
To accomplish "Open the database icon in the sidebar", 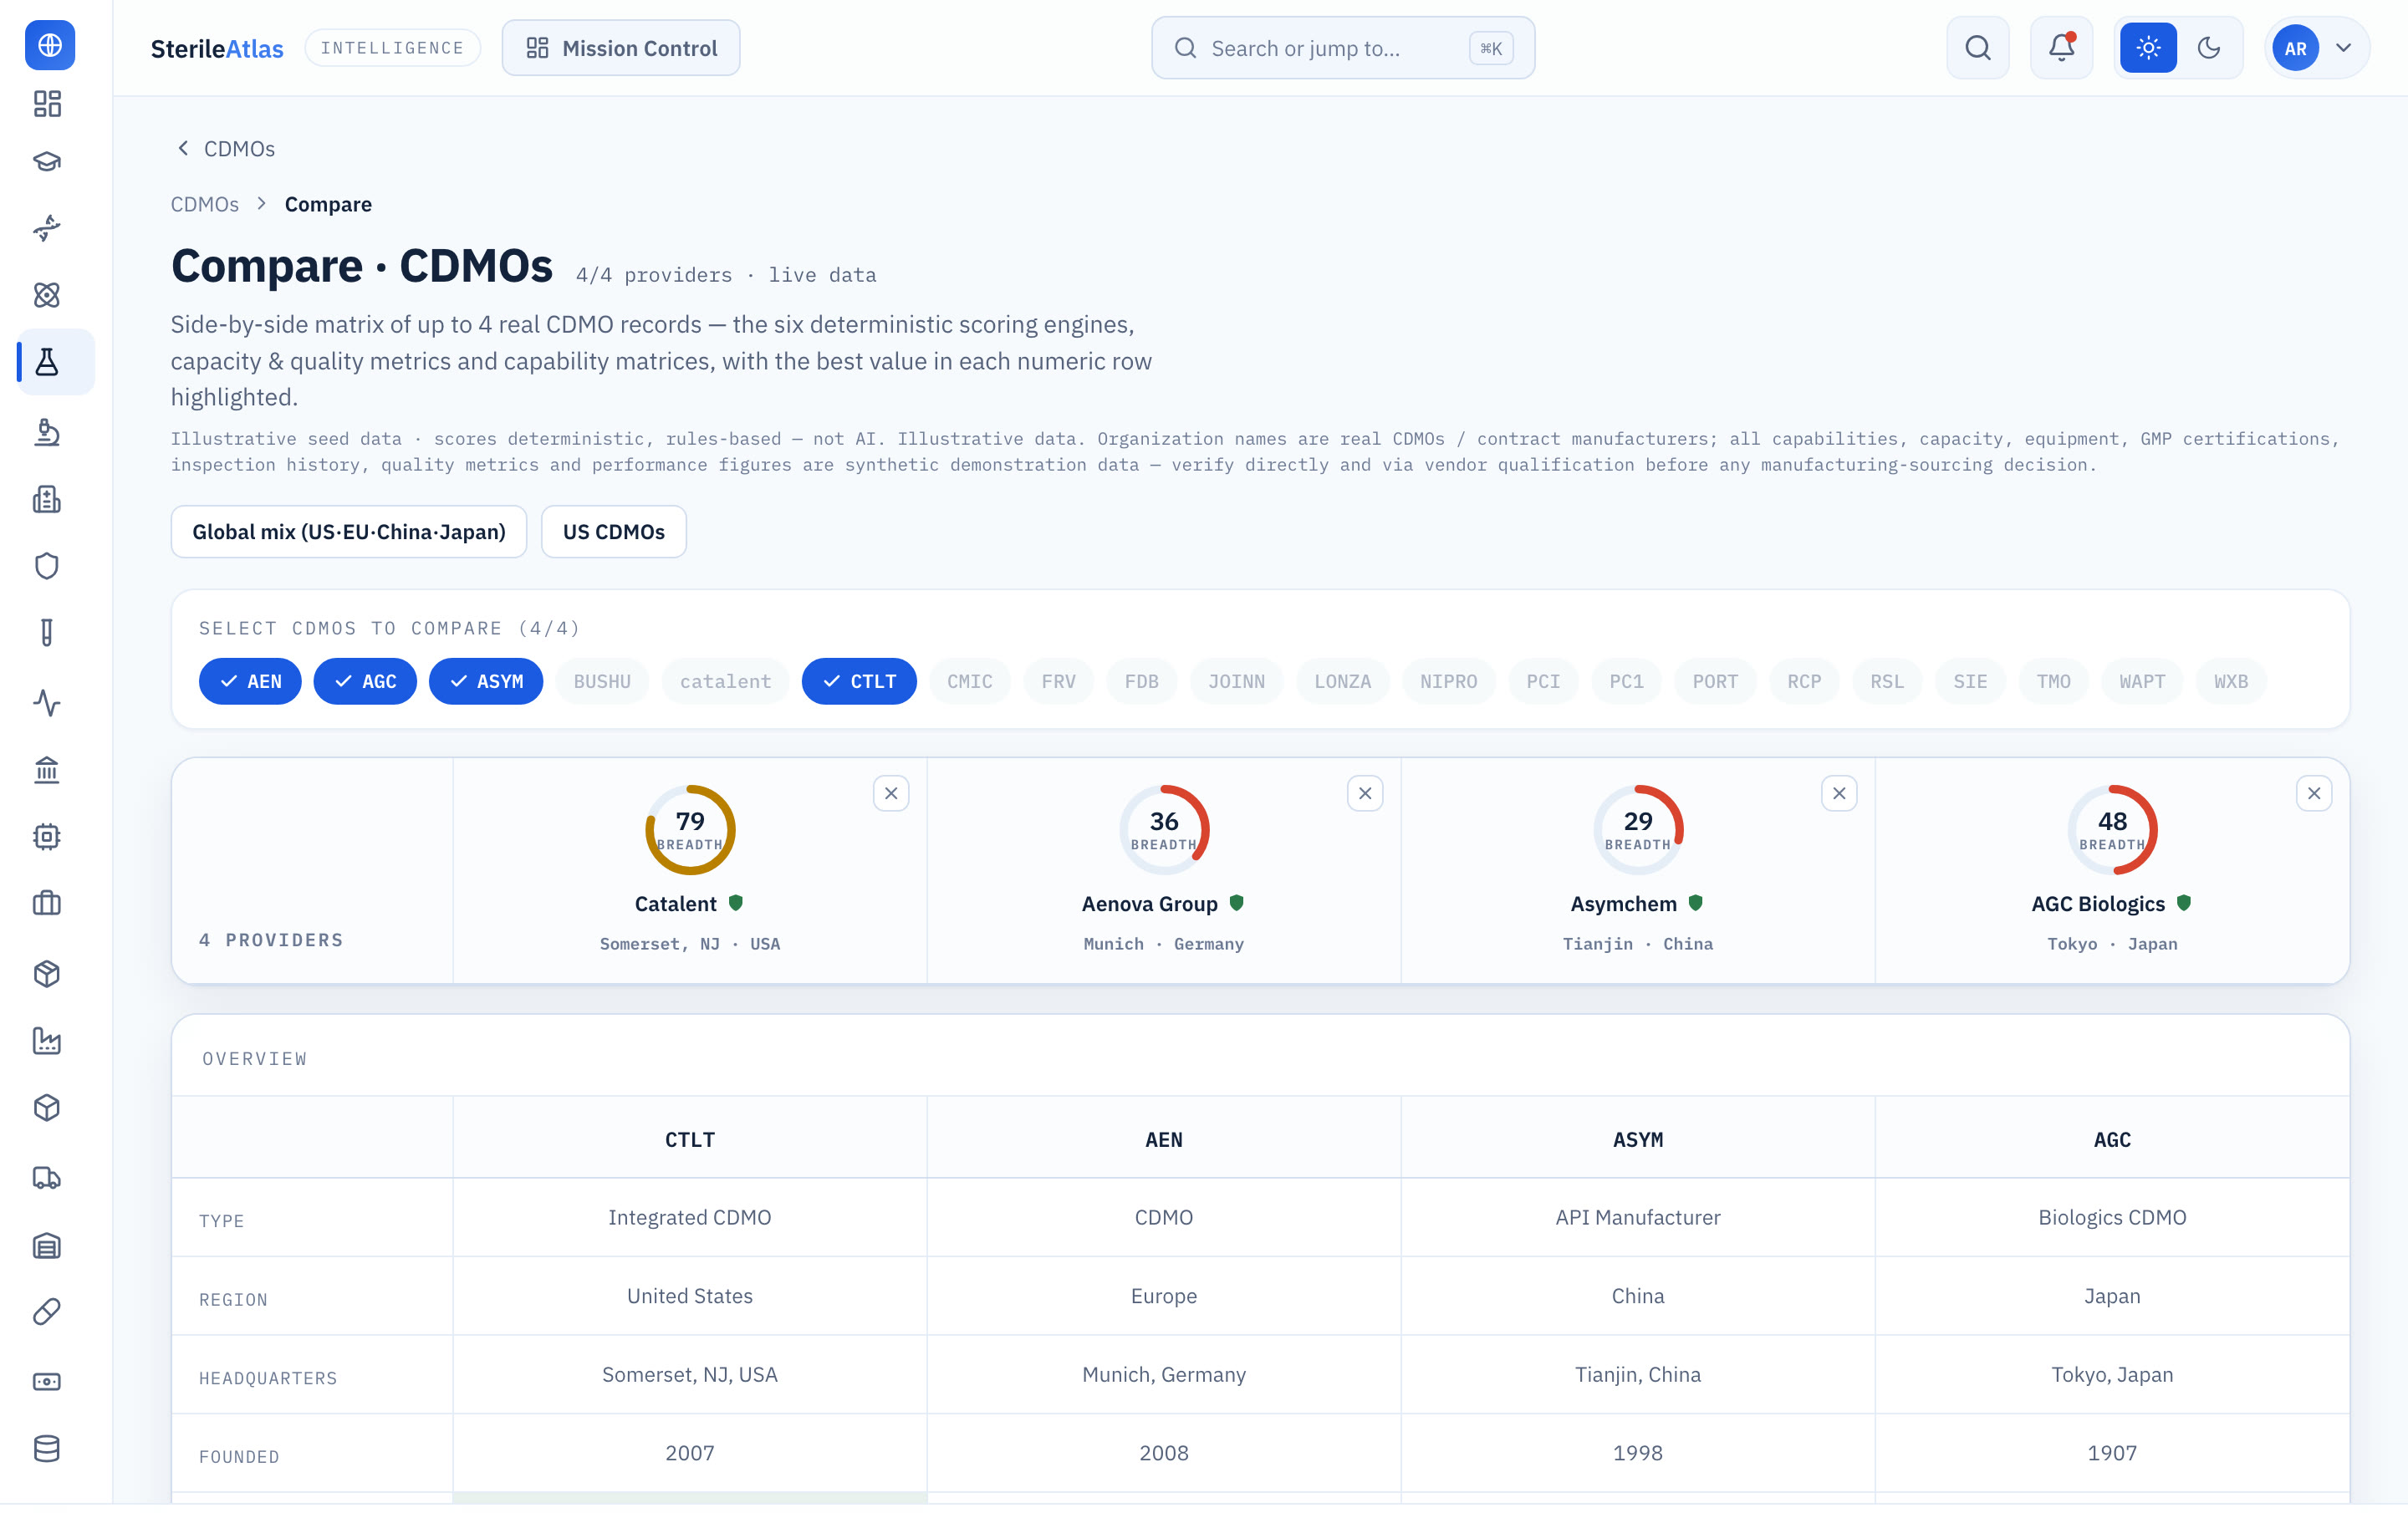I will (47, 1448).
